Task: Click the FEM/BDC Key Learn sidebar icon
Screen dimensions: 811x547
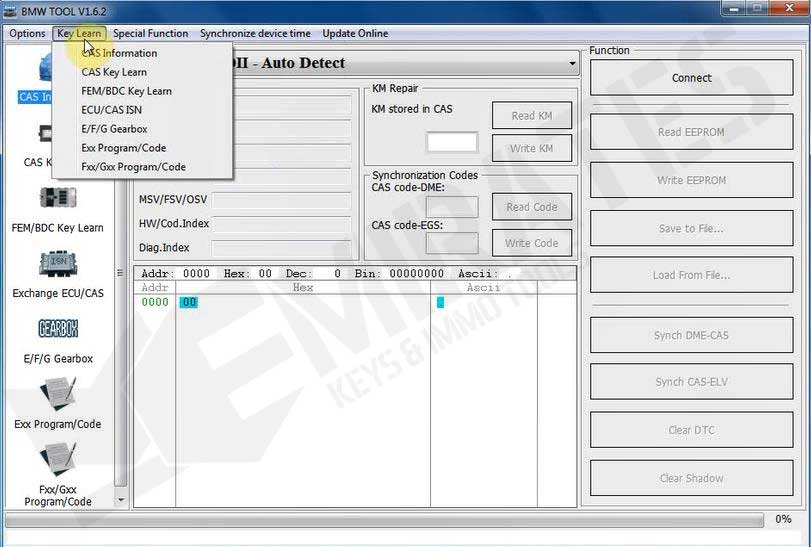Action: 58,197
